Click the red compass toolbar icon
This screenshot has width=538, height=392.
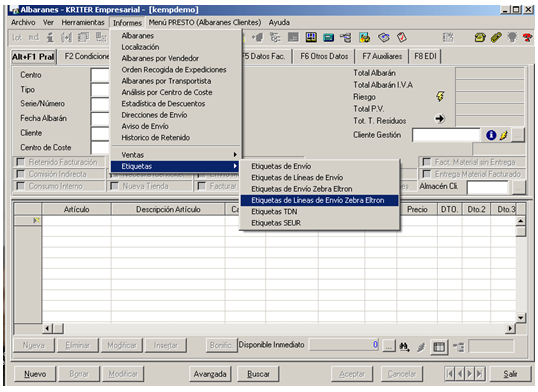(402, 37)
